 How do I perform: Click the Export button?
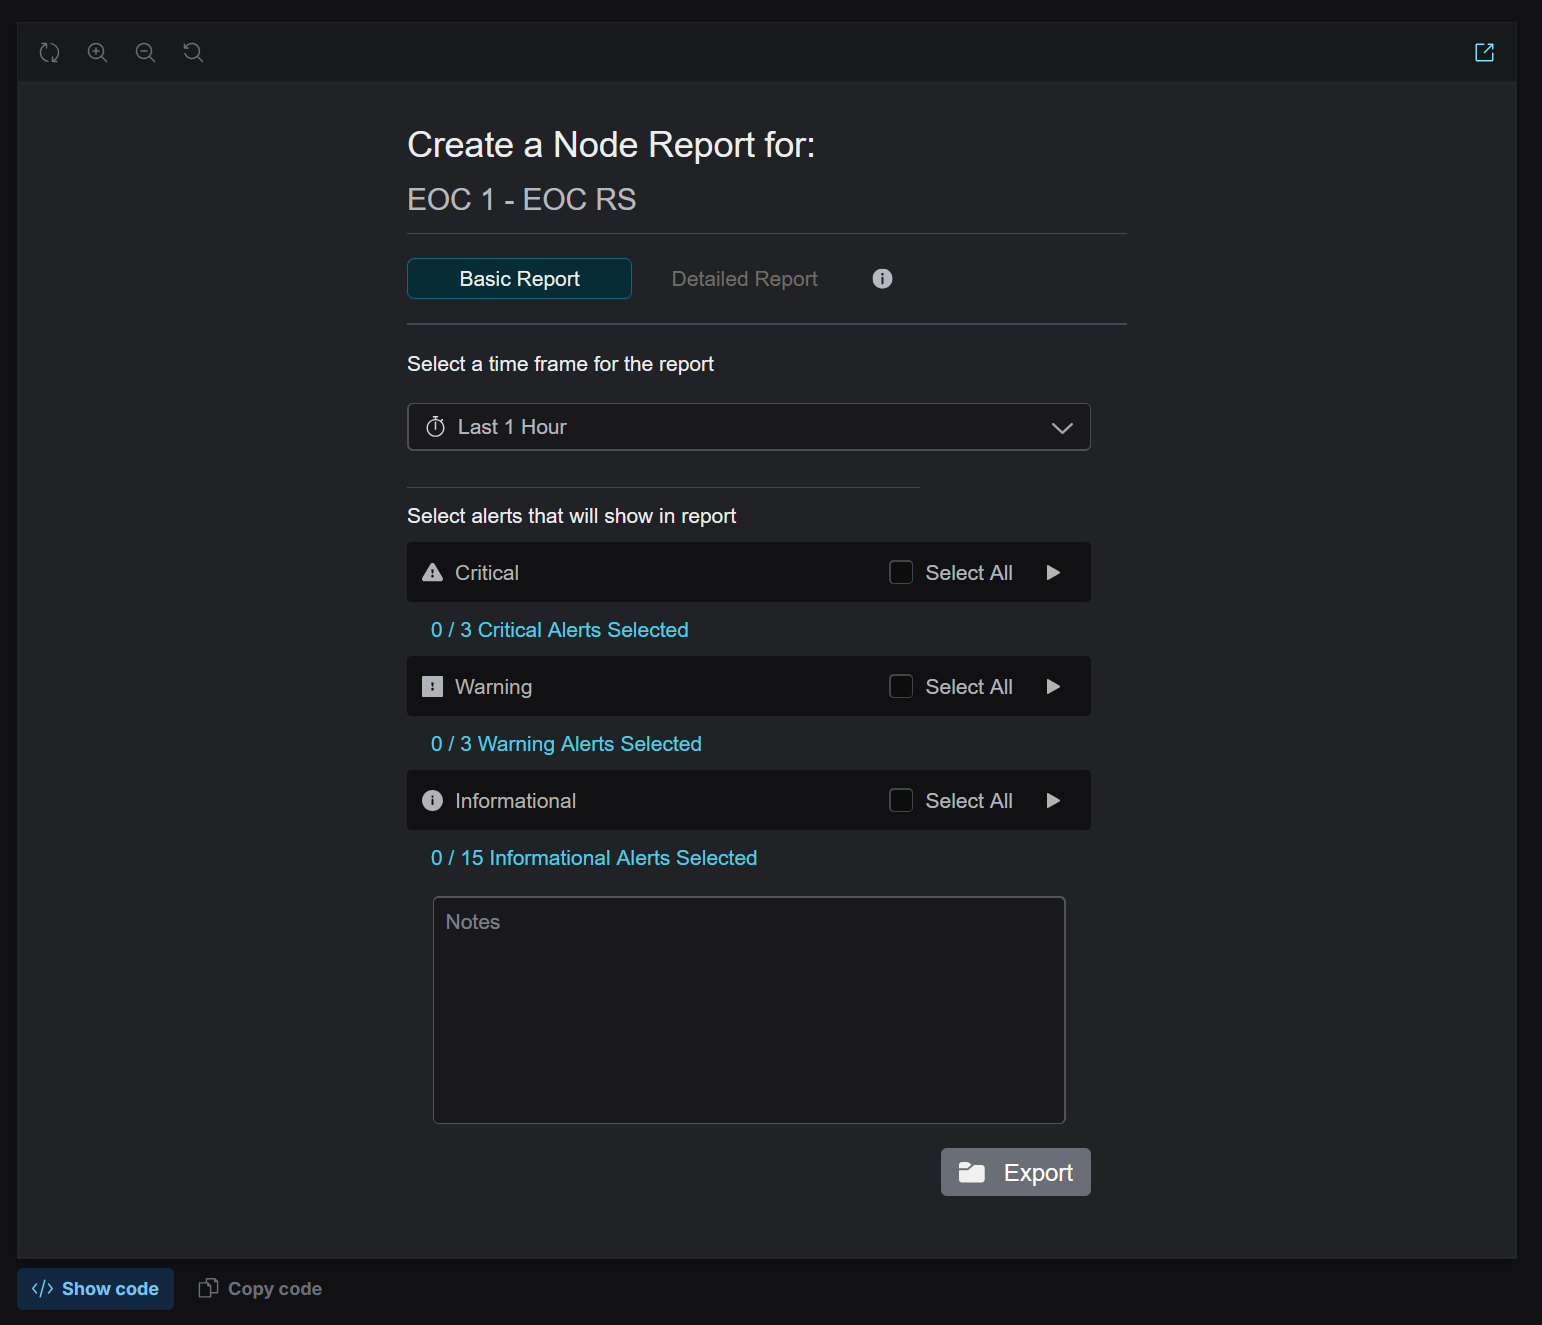pyautogui.click(x=1015, y=1172)
